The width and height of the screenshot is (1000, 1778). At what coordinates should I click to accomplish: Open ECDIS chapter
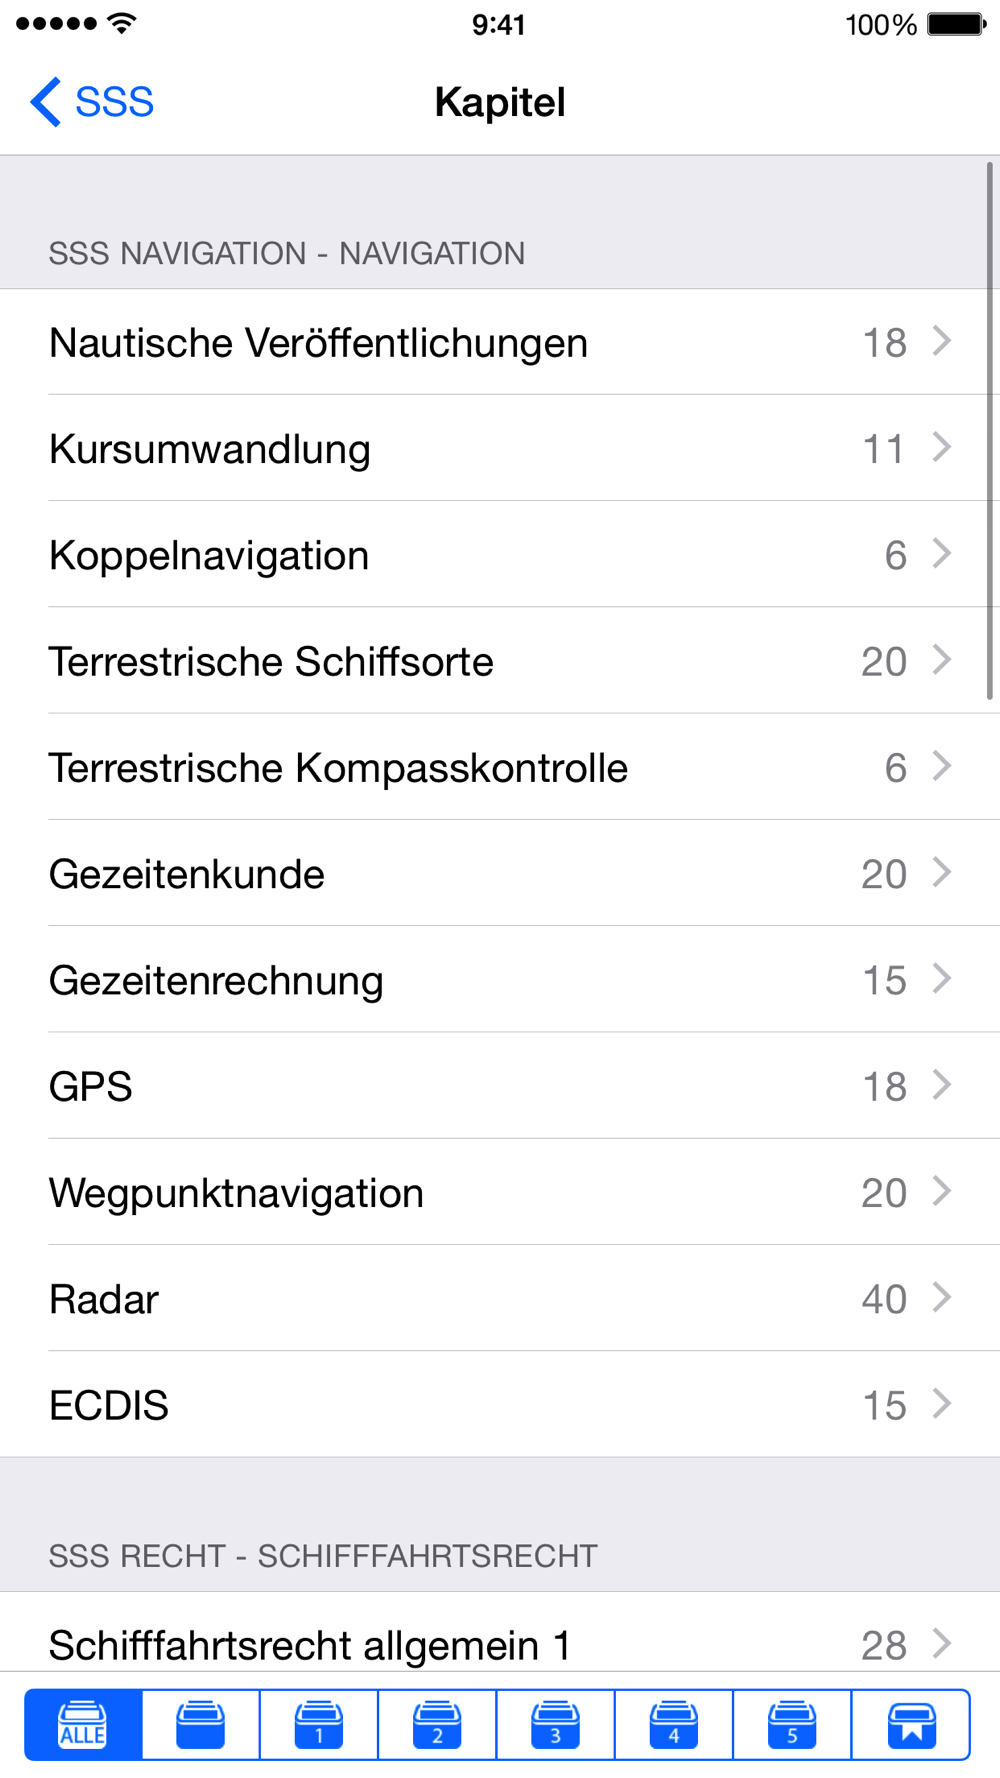(500, 1404)
